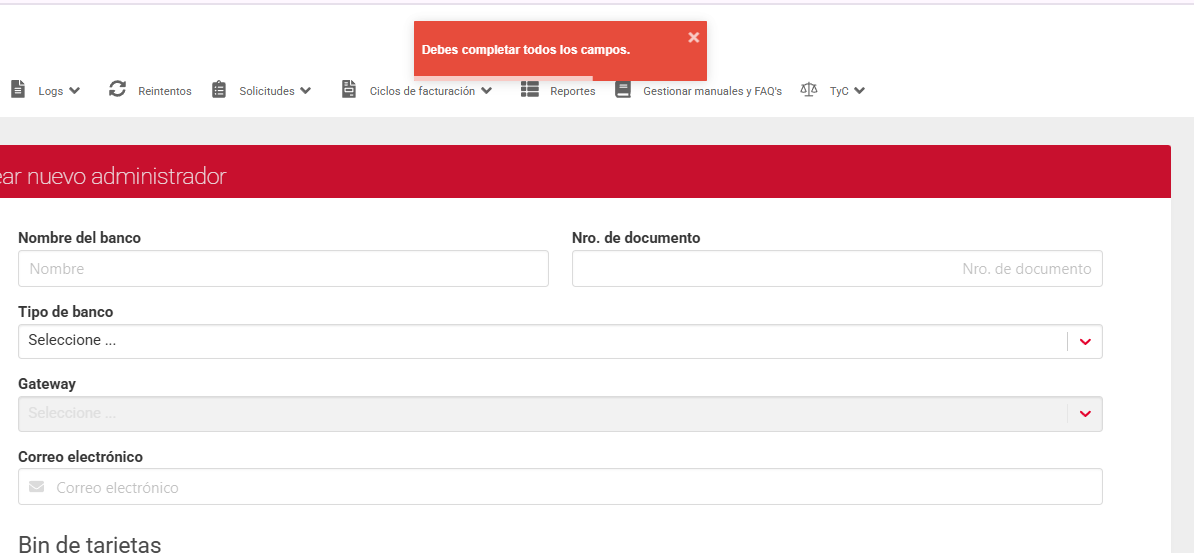The height and width of the screenshot is (553, 1194).
Task: Go to Gestionar manuales y FAQ's
Action: tap(712, 91)
